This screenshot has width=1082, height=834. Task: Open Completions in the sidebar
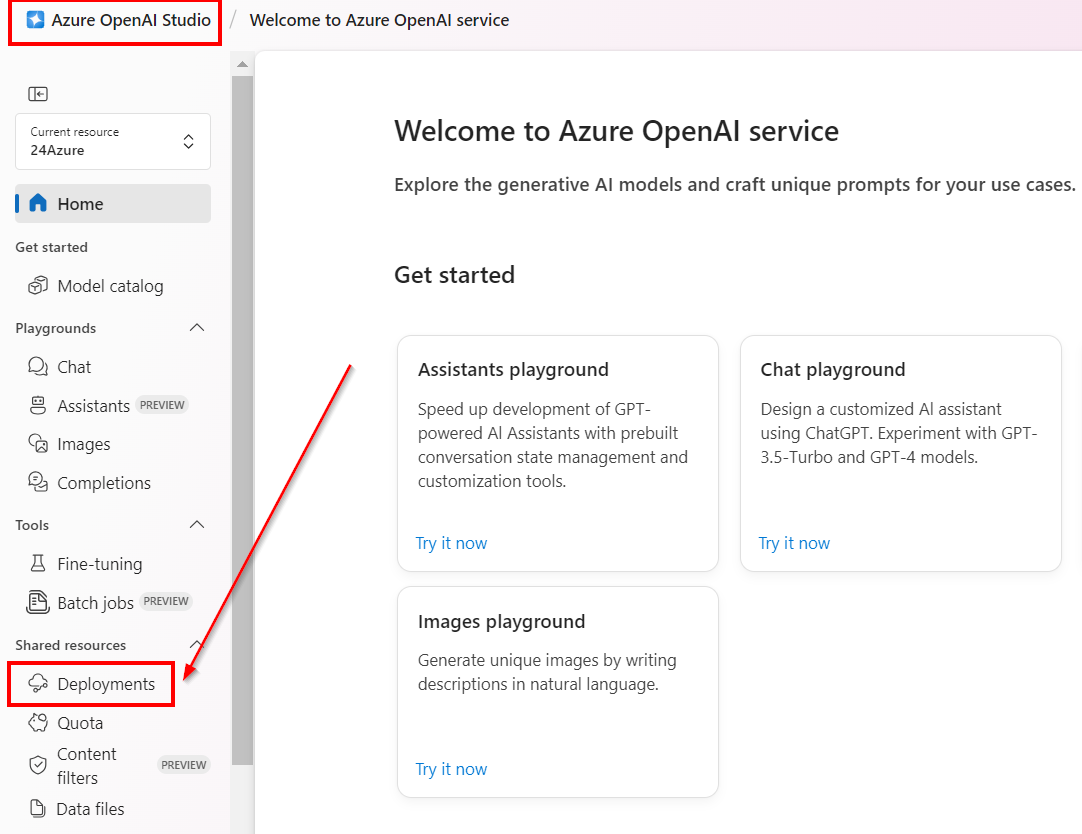103,483
